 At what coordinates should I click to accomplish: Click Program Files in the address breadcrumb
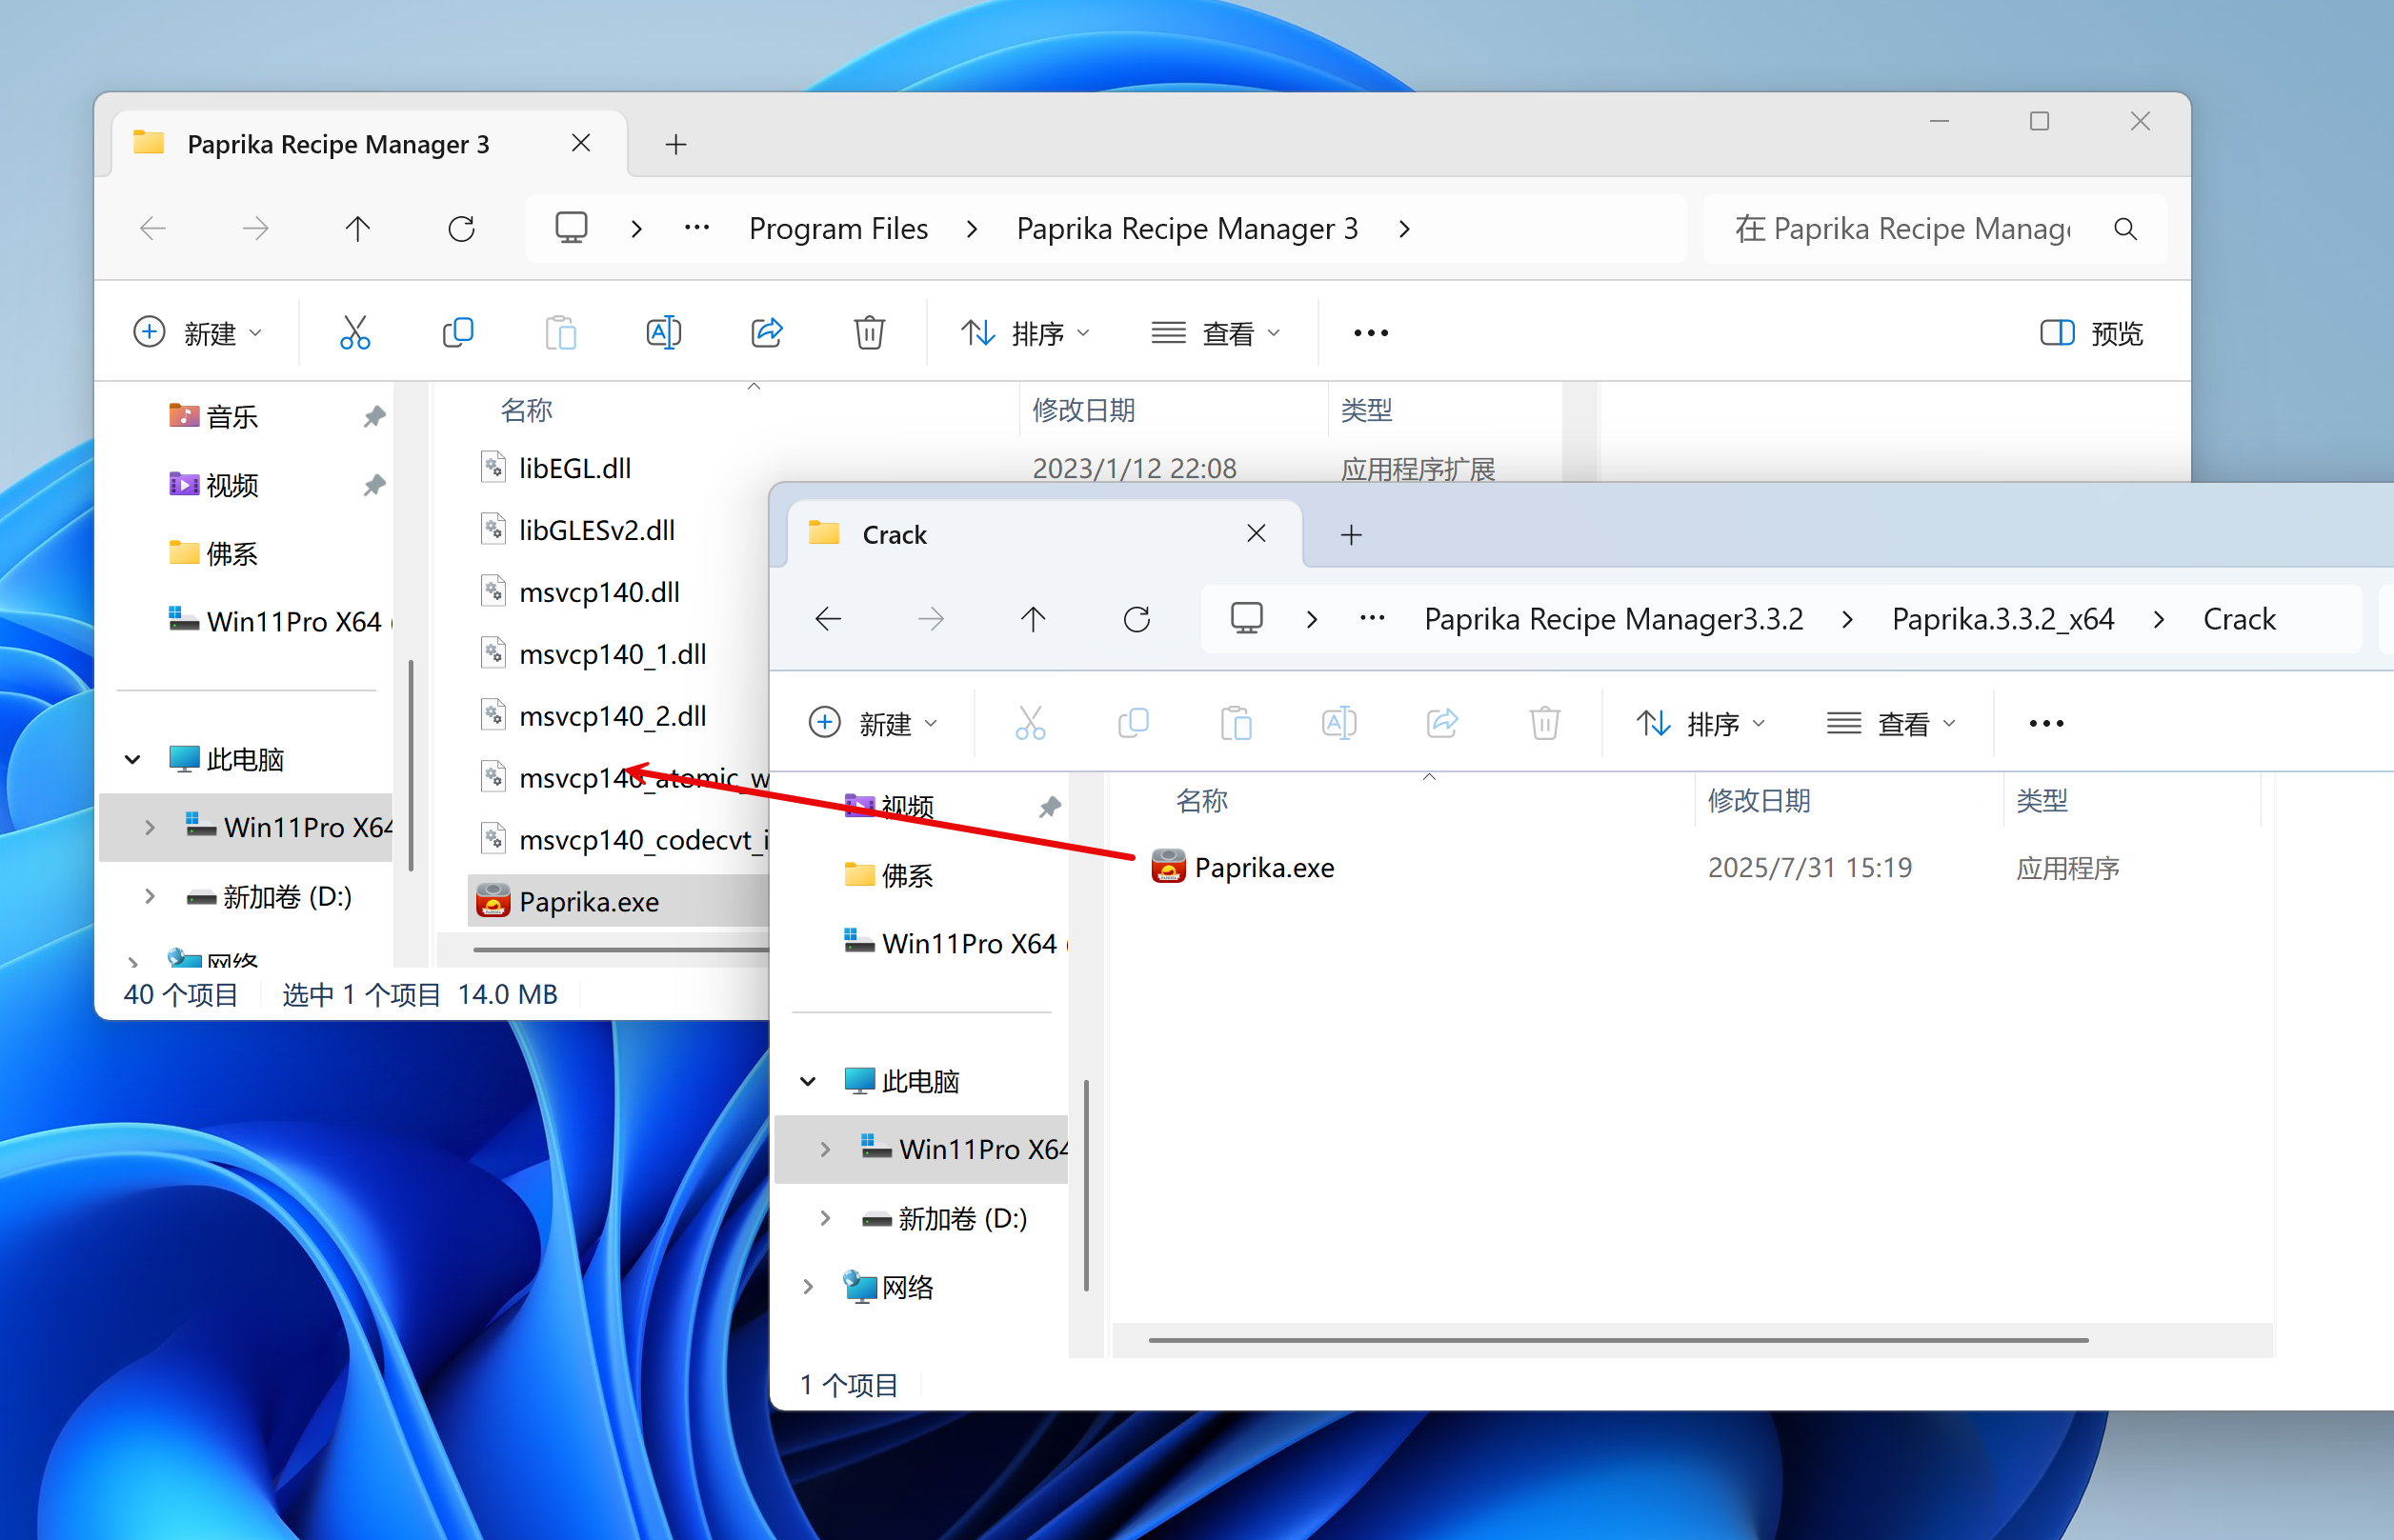coord(838,229)
